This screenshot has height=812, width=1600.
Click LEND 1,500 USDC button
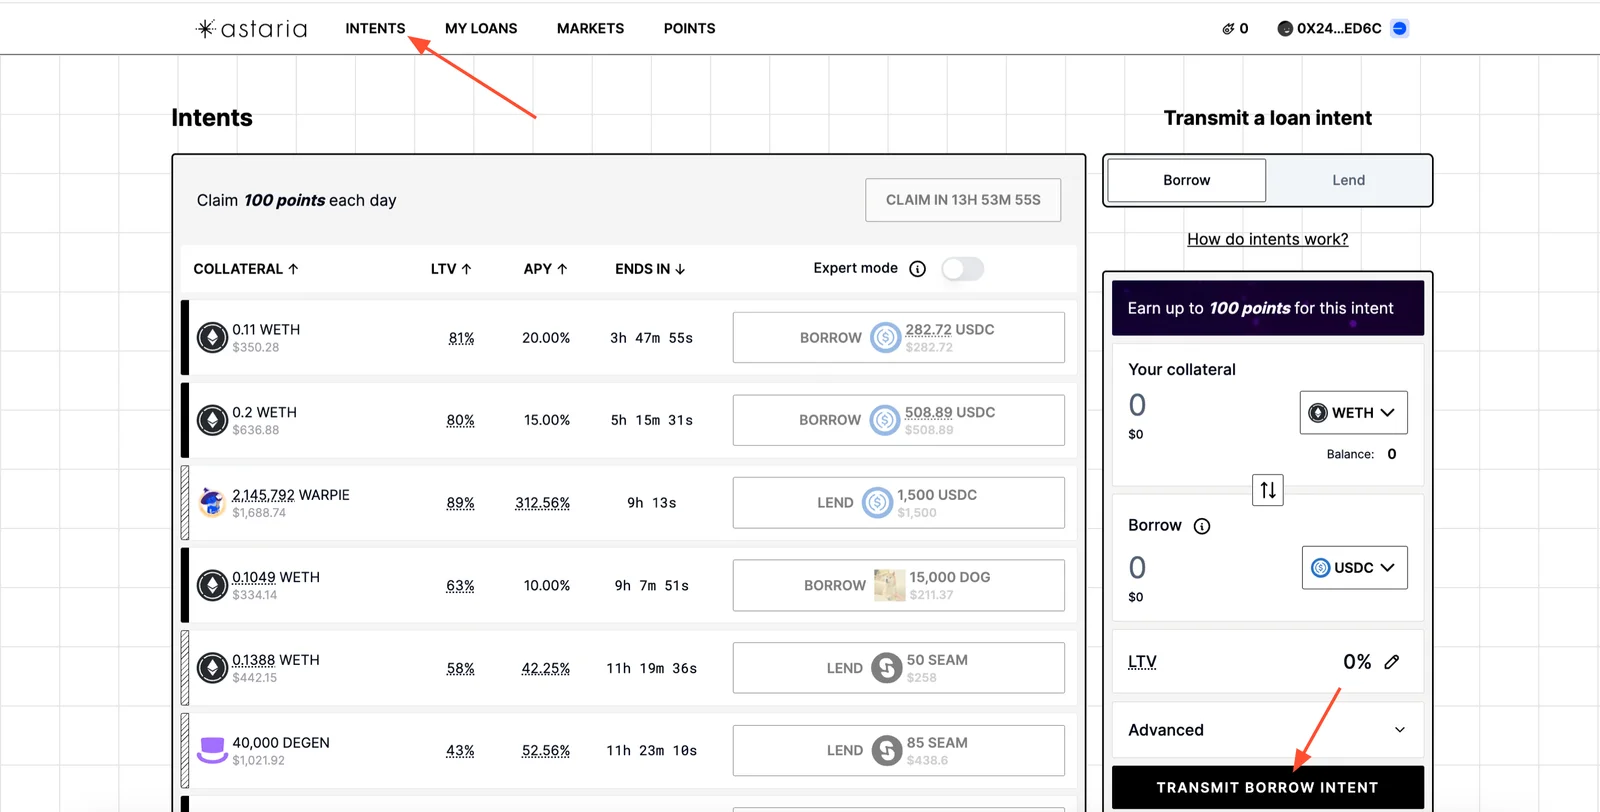[x=899, y=502]
